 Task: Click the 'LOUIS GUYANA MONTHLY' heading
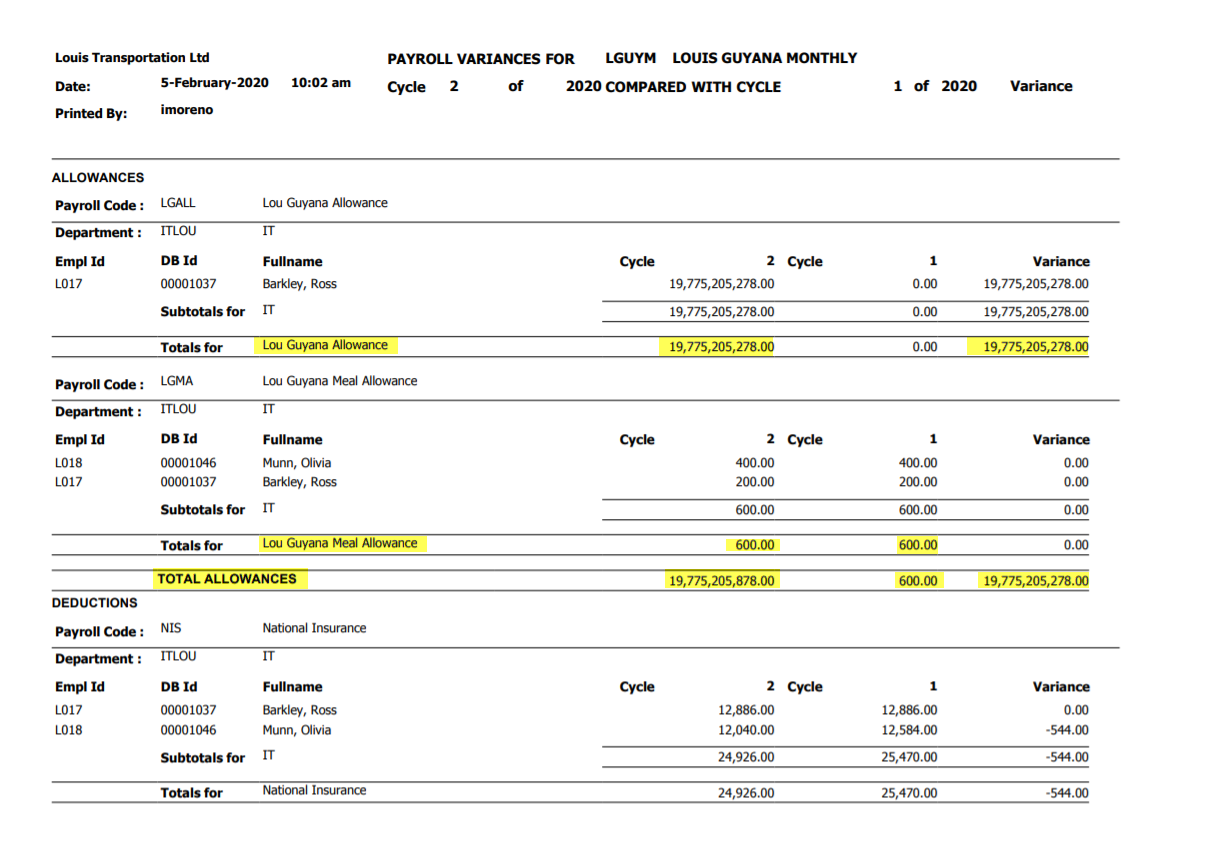click(x=765, y=58)
